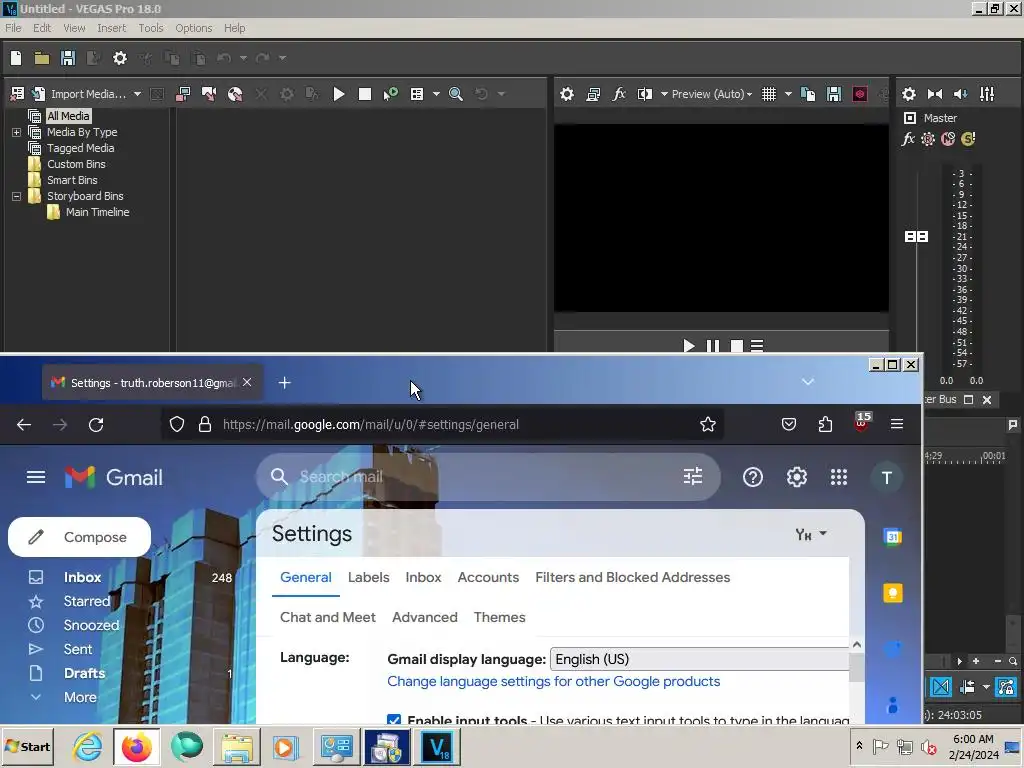Select the Main Timeline storyboard bin
This screenshot has width=1024, height=768.
tap(97, 212)
